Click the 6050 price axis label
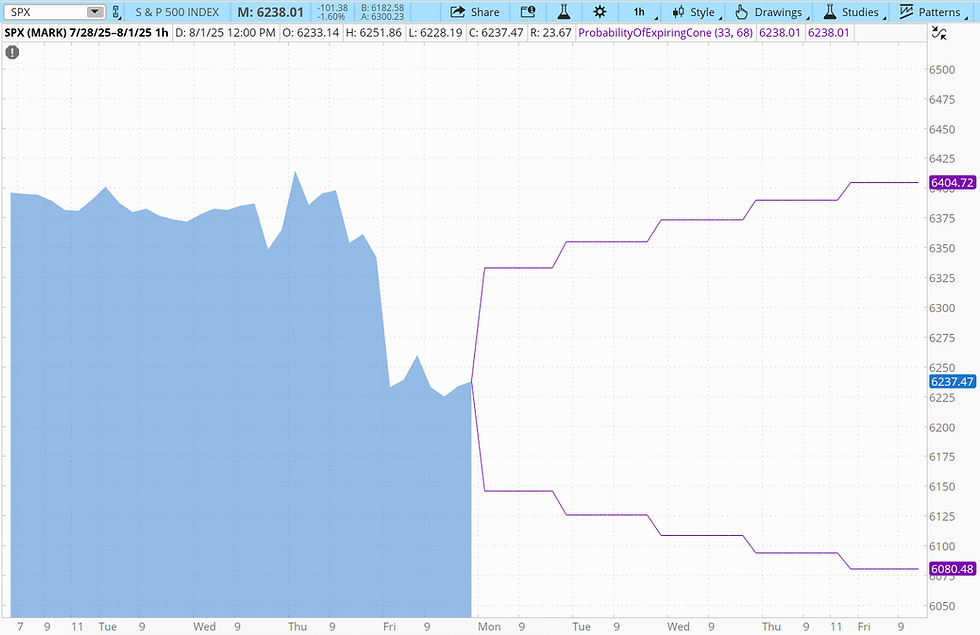This screenshot has width=980, height=635. tap(942, 606)
